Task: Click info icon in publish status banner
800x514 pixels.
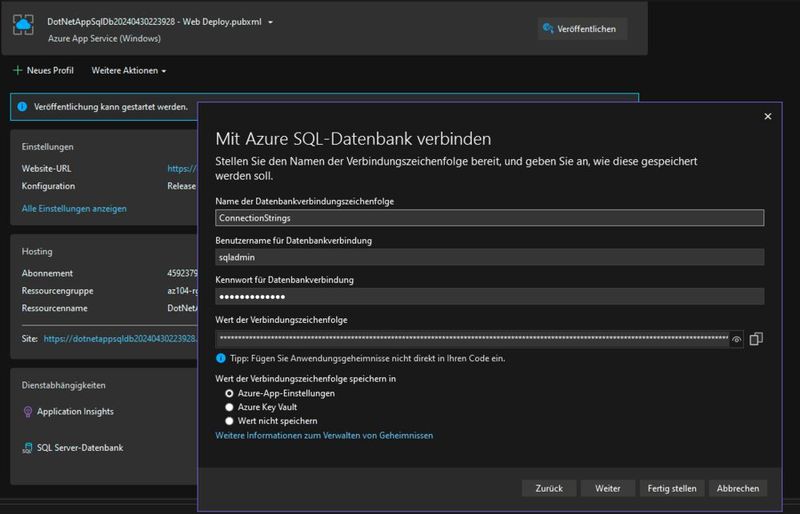Action: [22, 106]
